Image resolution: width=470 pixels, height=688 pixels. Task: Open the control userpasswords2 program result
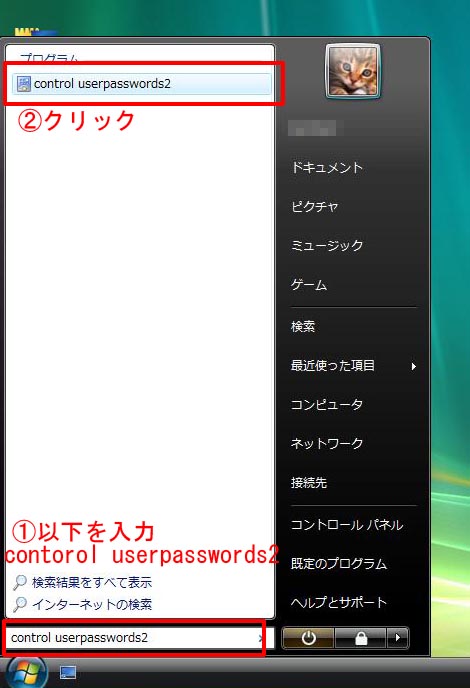(x=142, y=83)
